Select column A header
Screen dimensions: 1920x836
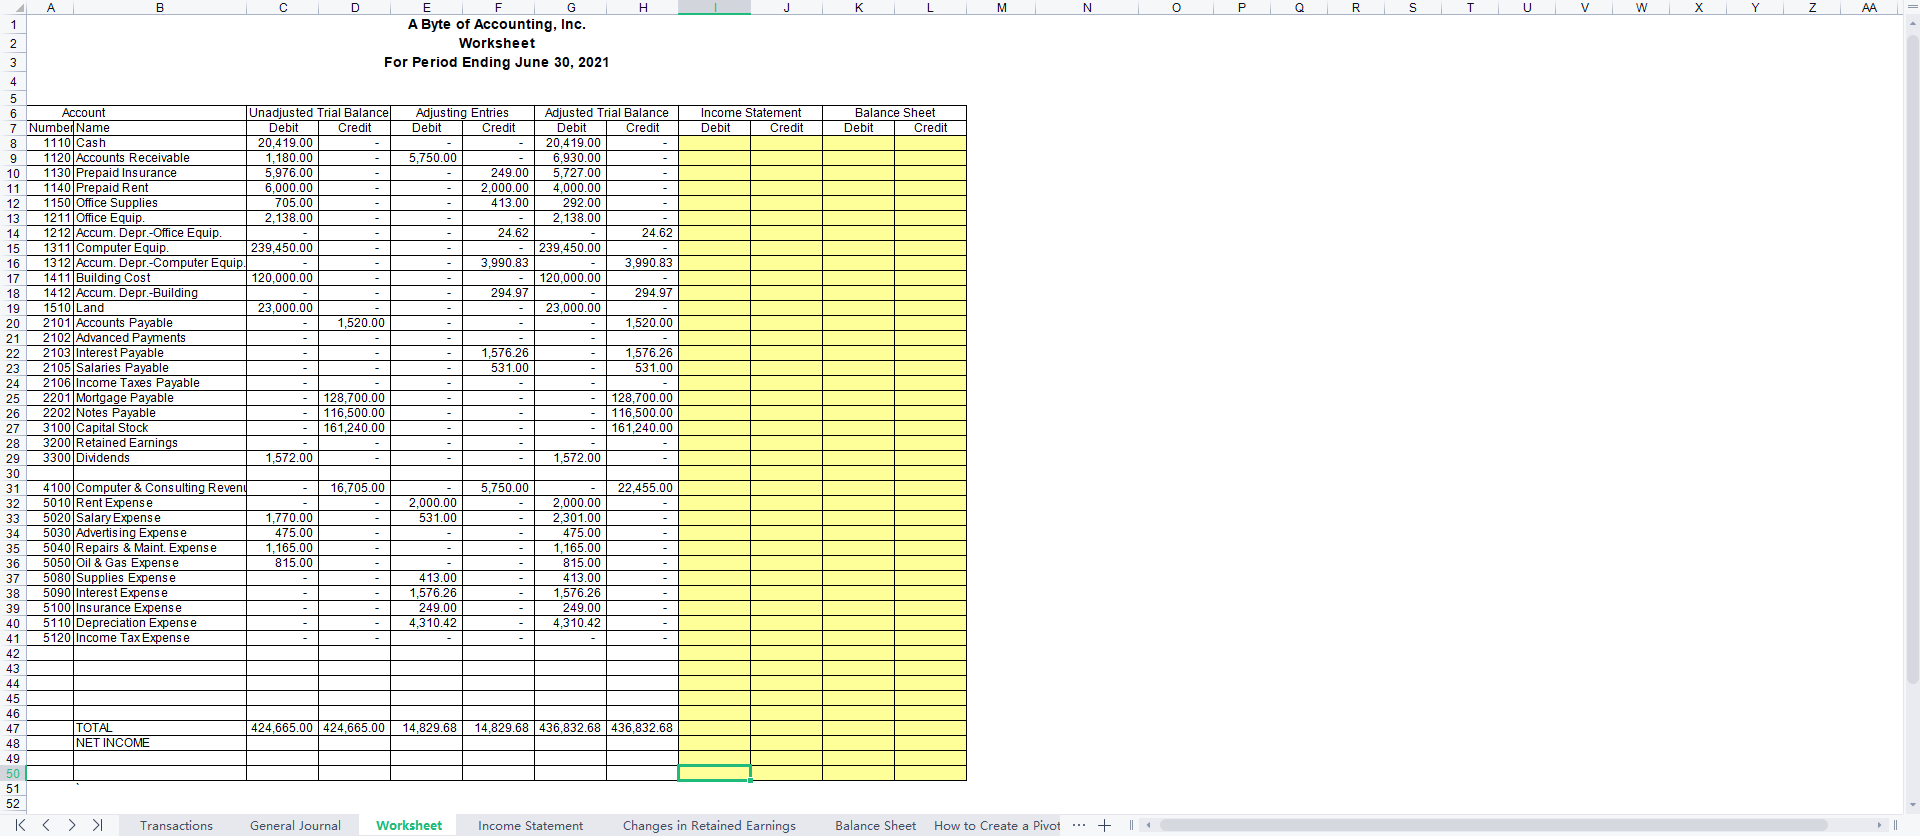(50, 7)
